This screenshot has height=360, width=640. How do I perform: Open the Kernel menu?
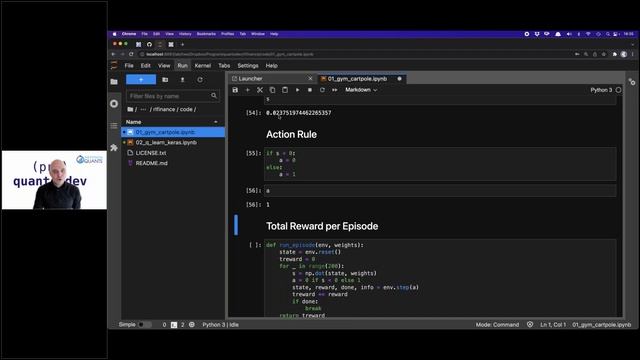(x=203, y=65)
